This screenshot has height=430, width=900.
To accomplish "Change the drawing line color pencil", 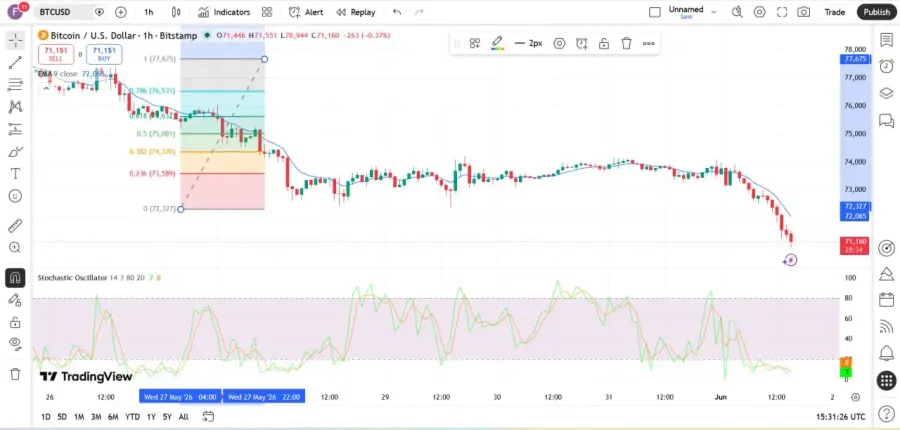I will coord(498,43).
